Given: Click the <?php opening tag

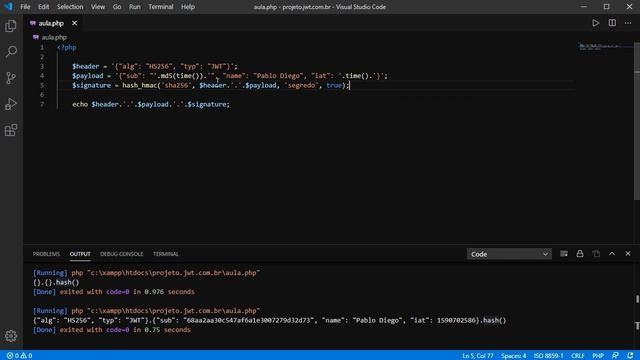Looking at the screenshot, I should pyautogui.click(x=66, y=47).
